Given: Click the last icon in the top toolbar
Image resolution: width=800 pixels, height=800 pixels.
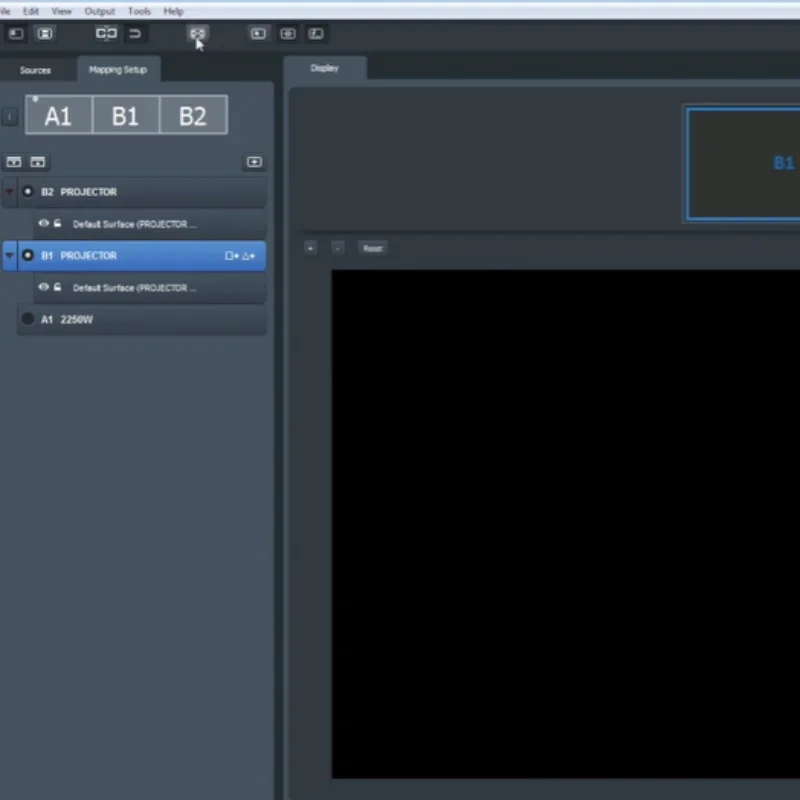Looking at the screenshot, I should point(316,33).
